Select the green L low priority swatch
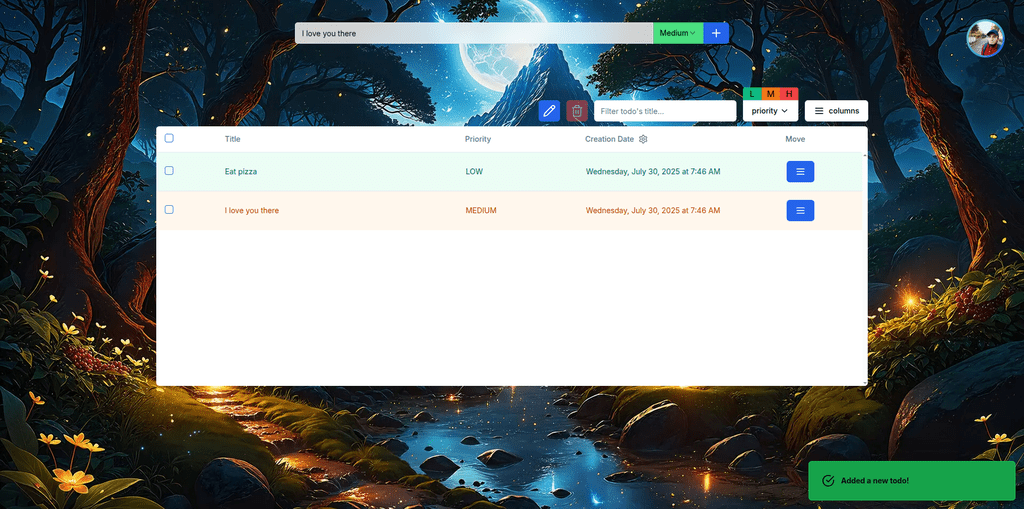The height and width of the screenshot is (509, 1024). (x=752, y=93)
